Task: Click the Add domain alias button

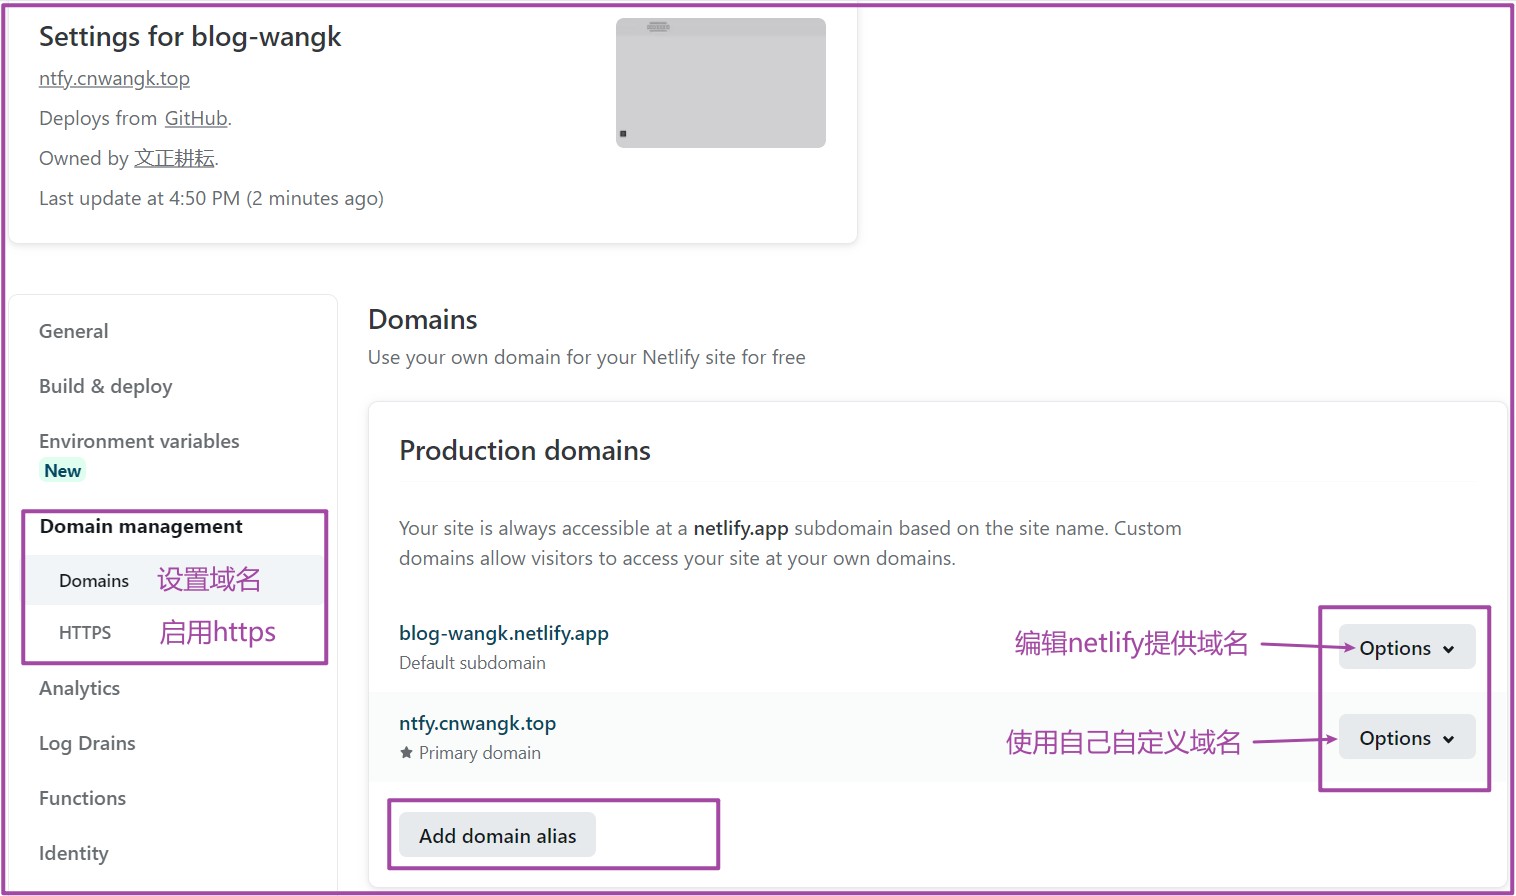Action: click(498, 835)
